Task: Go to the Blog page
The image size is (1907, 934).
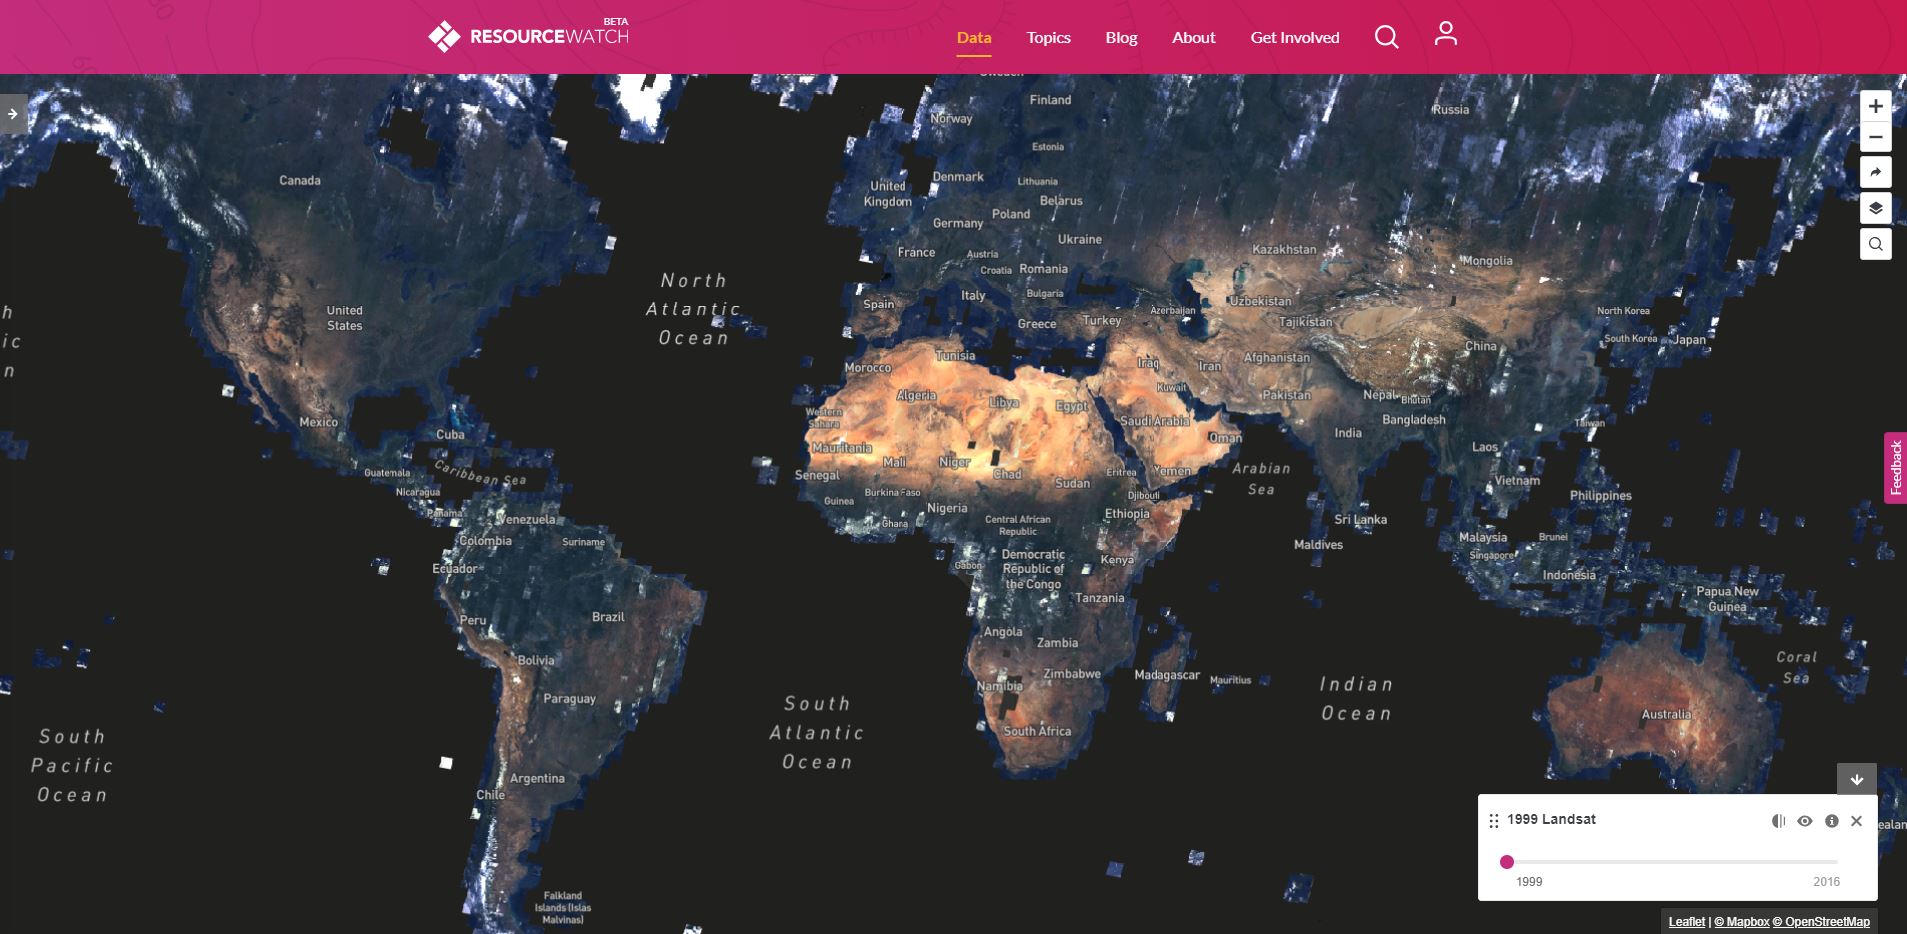Action: pos(1121,38)
